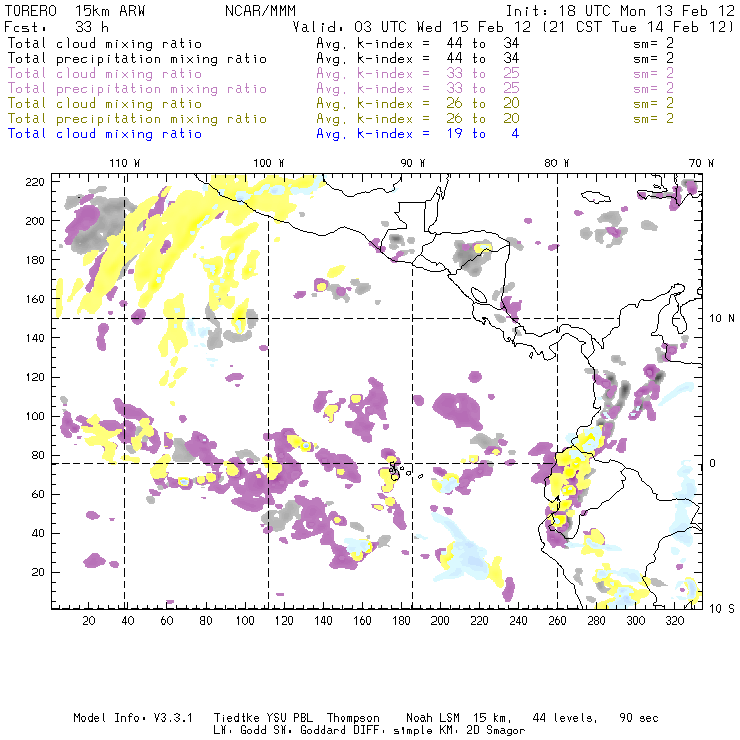This screenshot has height=740, width=740.
Task: Click the '10 N' latitude label
Action: pos(722,319)
